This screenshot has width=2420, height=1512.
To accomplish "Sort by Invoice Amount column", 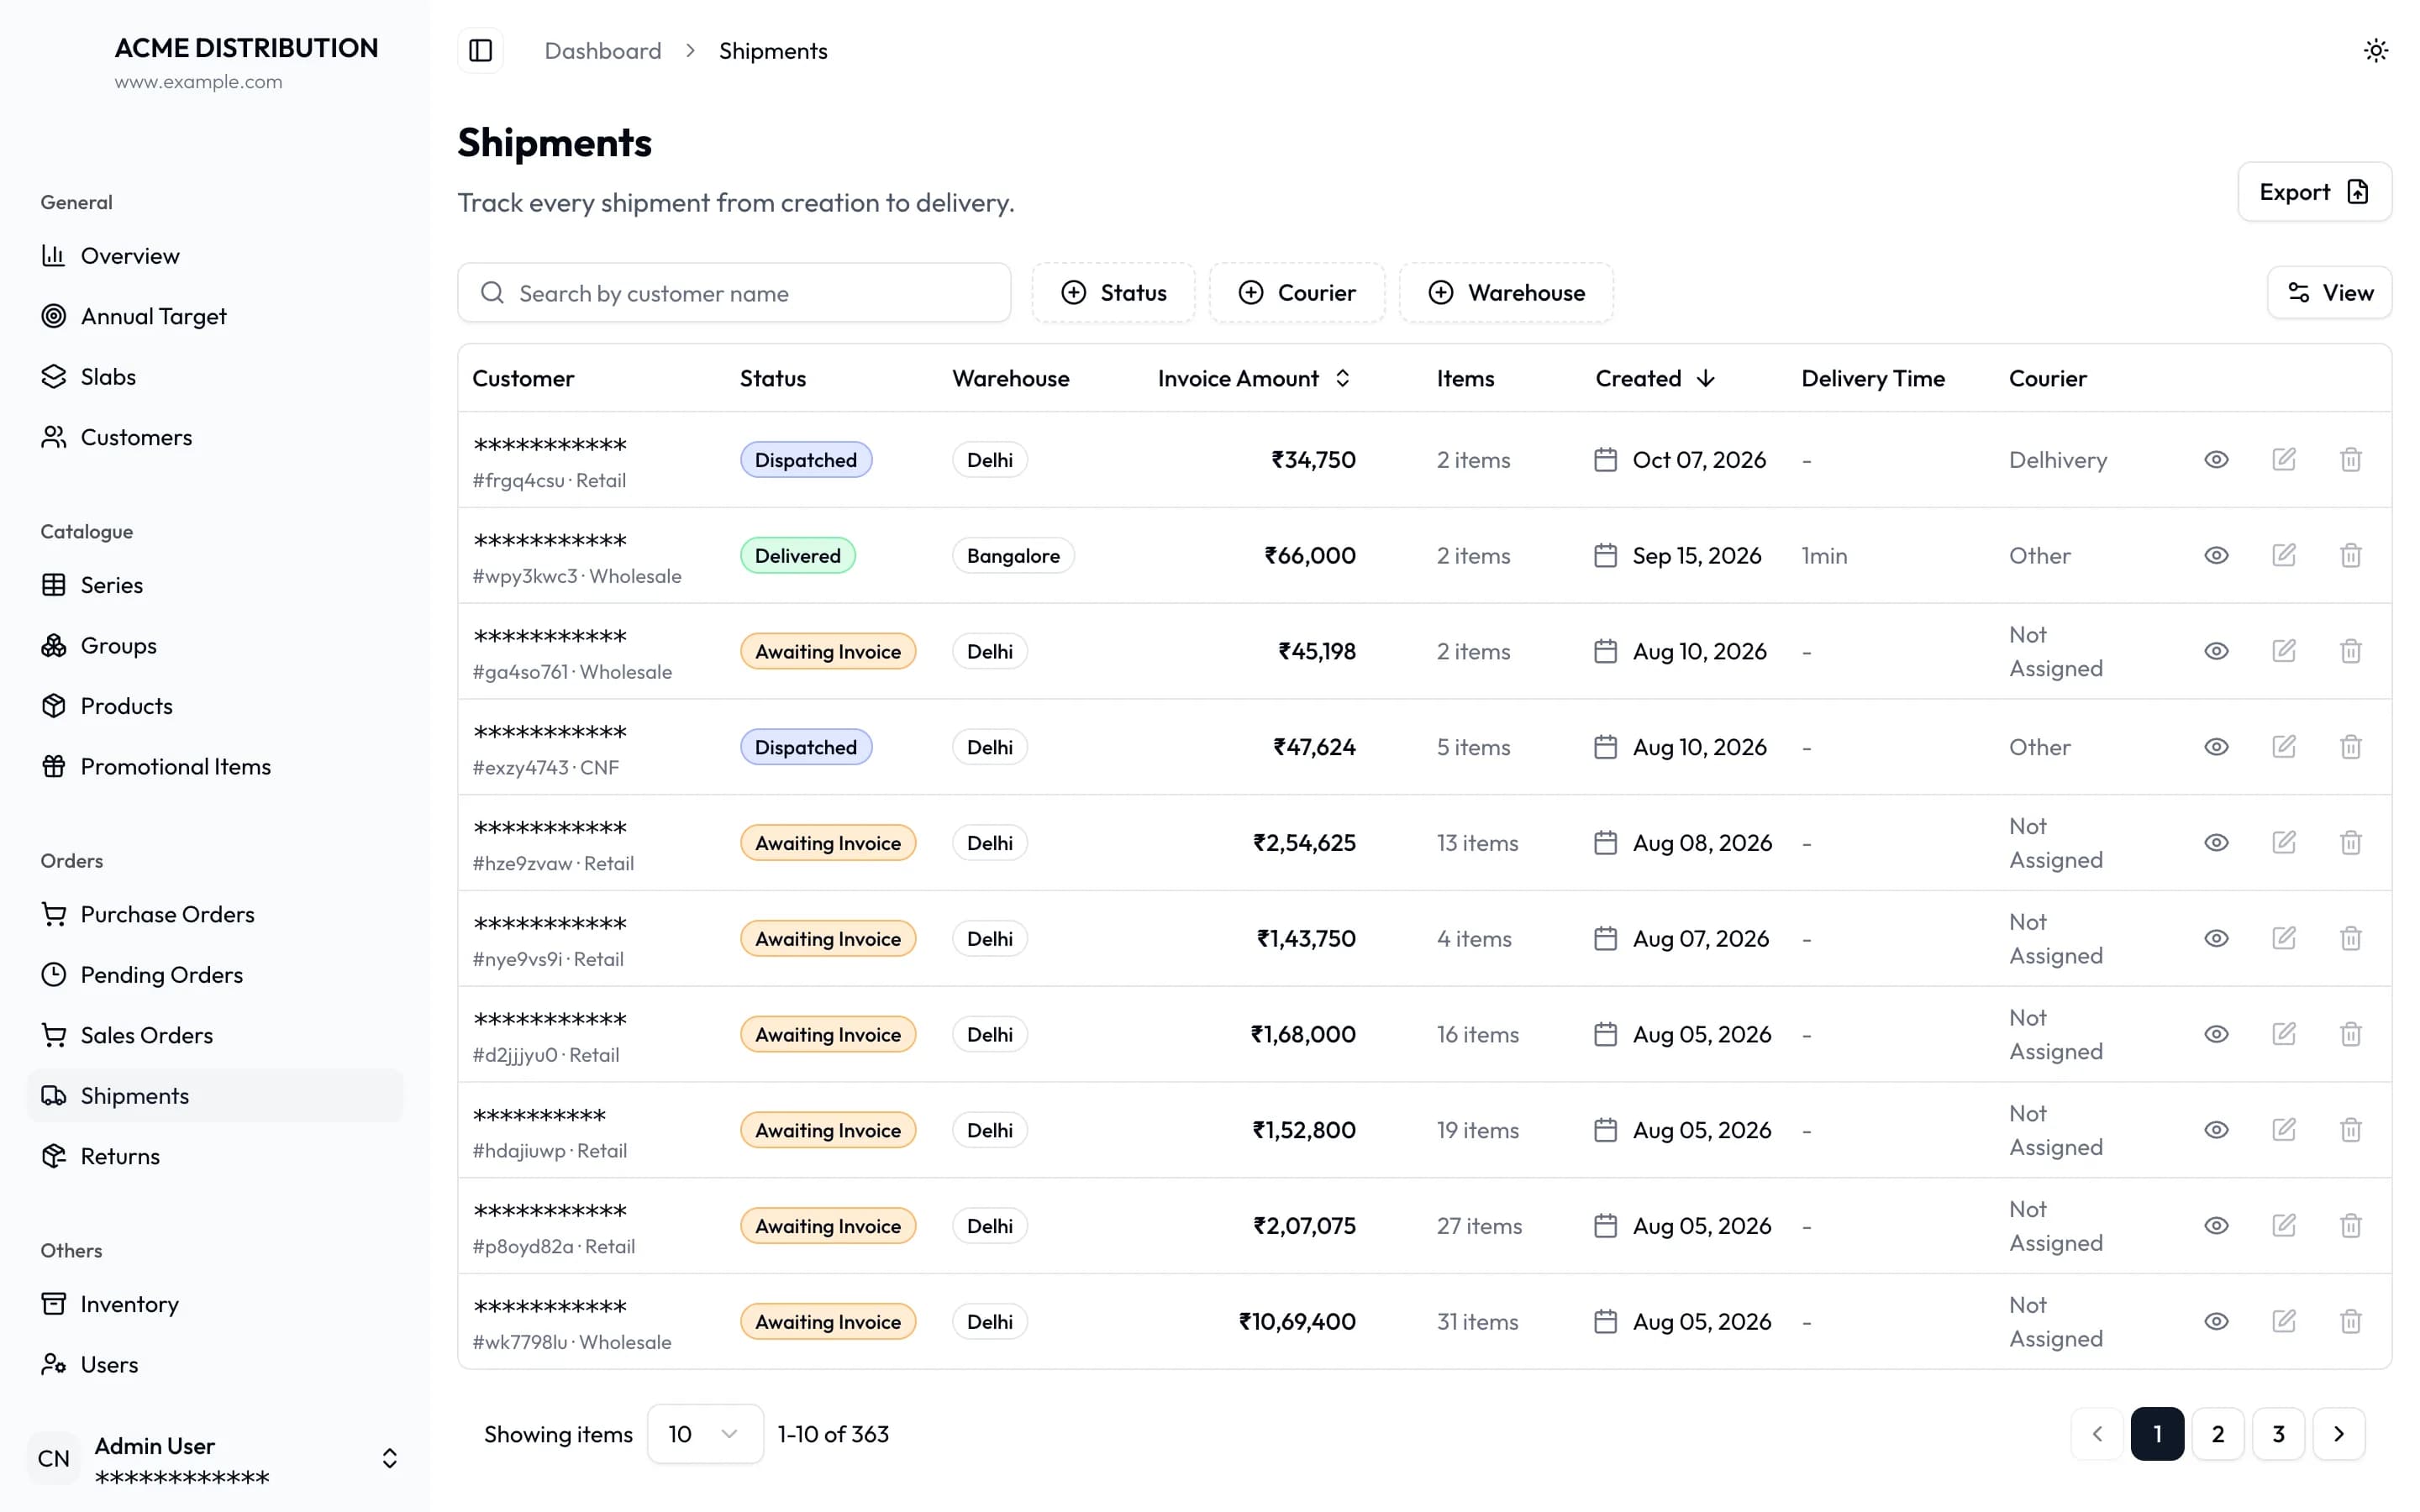I will (x=1255, y=379).
